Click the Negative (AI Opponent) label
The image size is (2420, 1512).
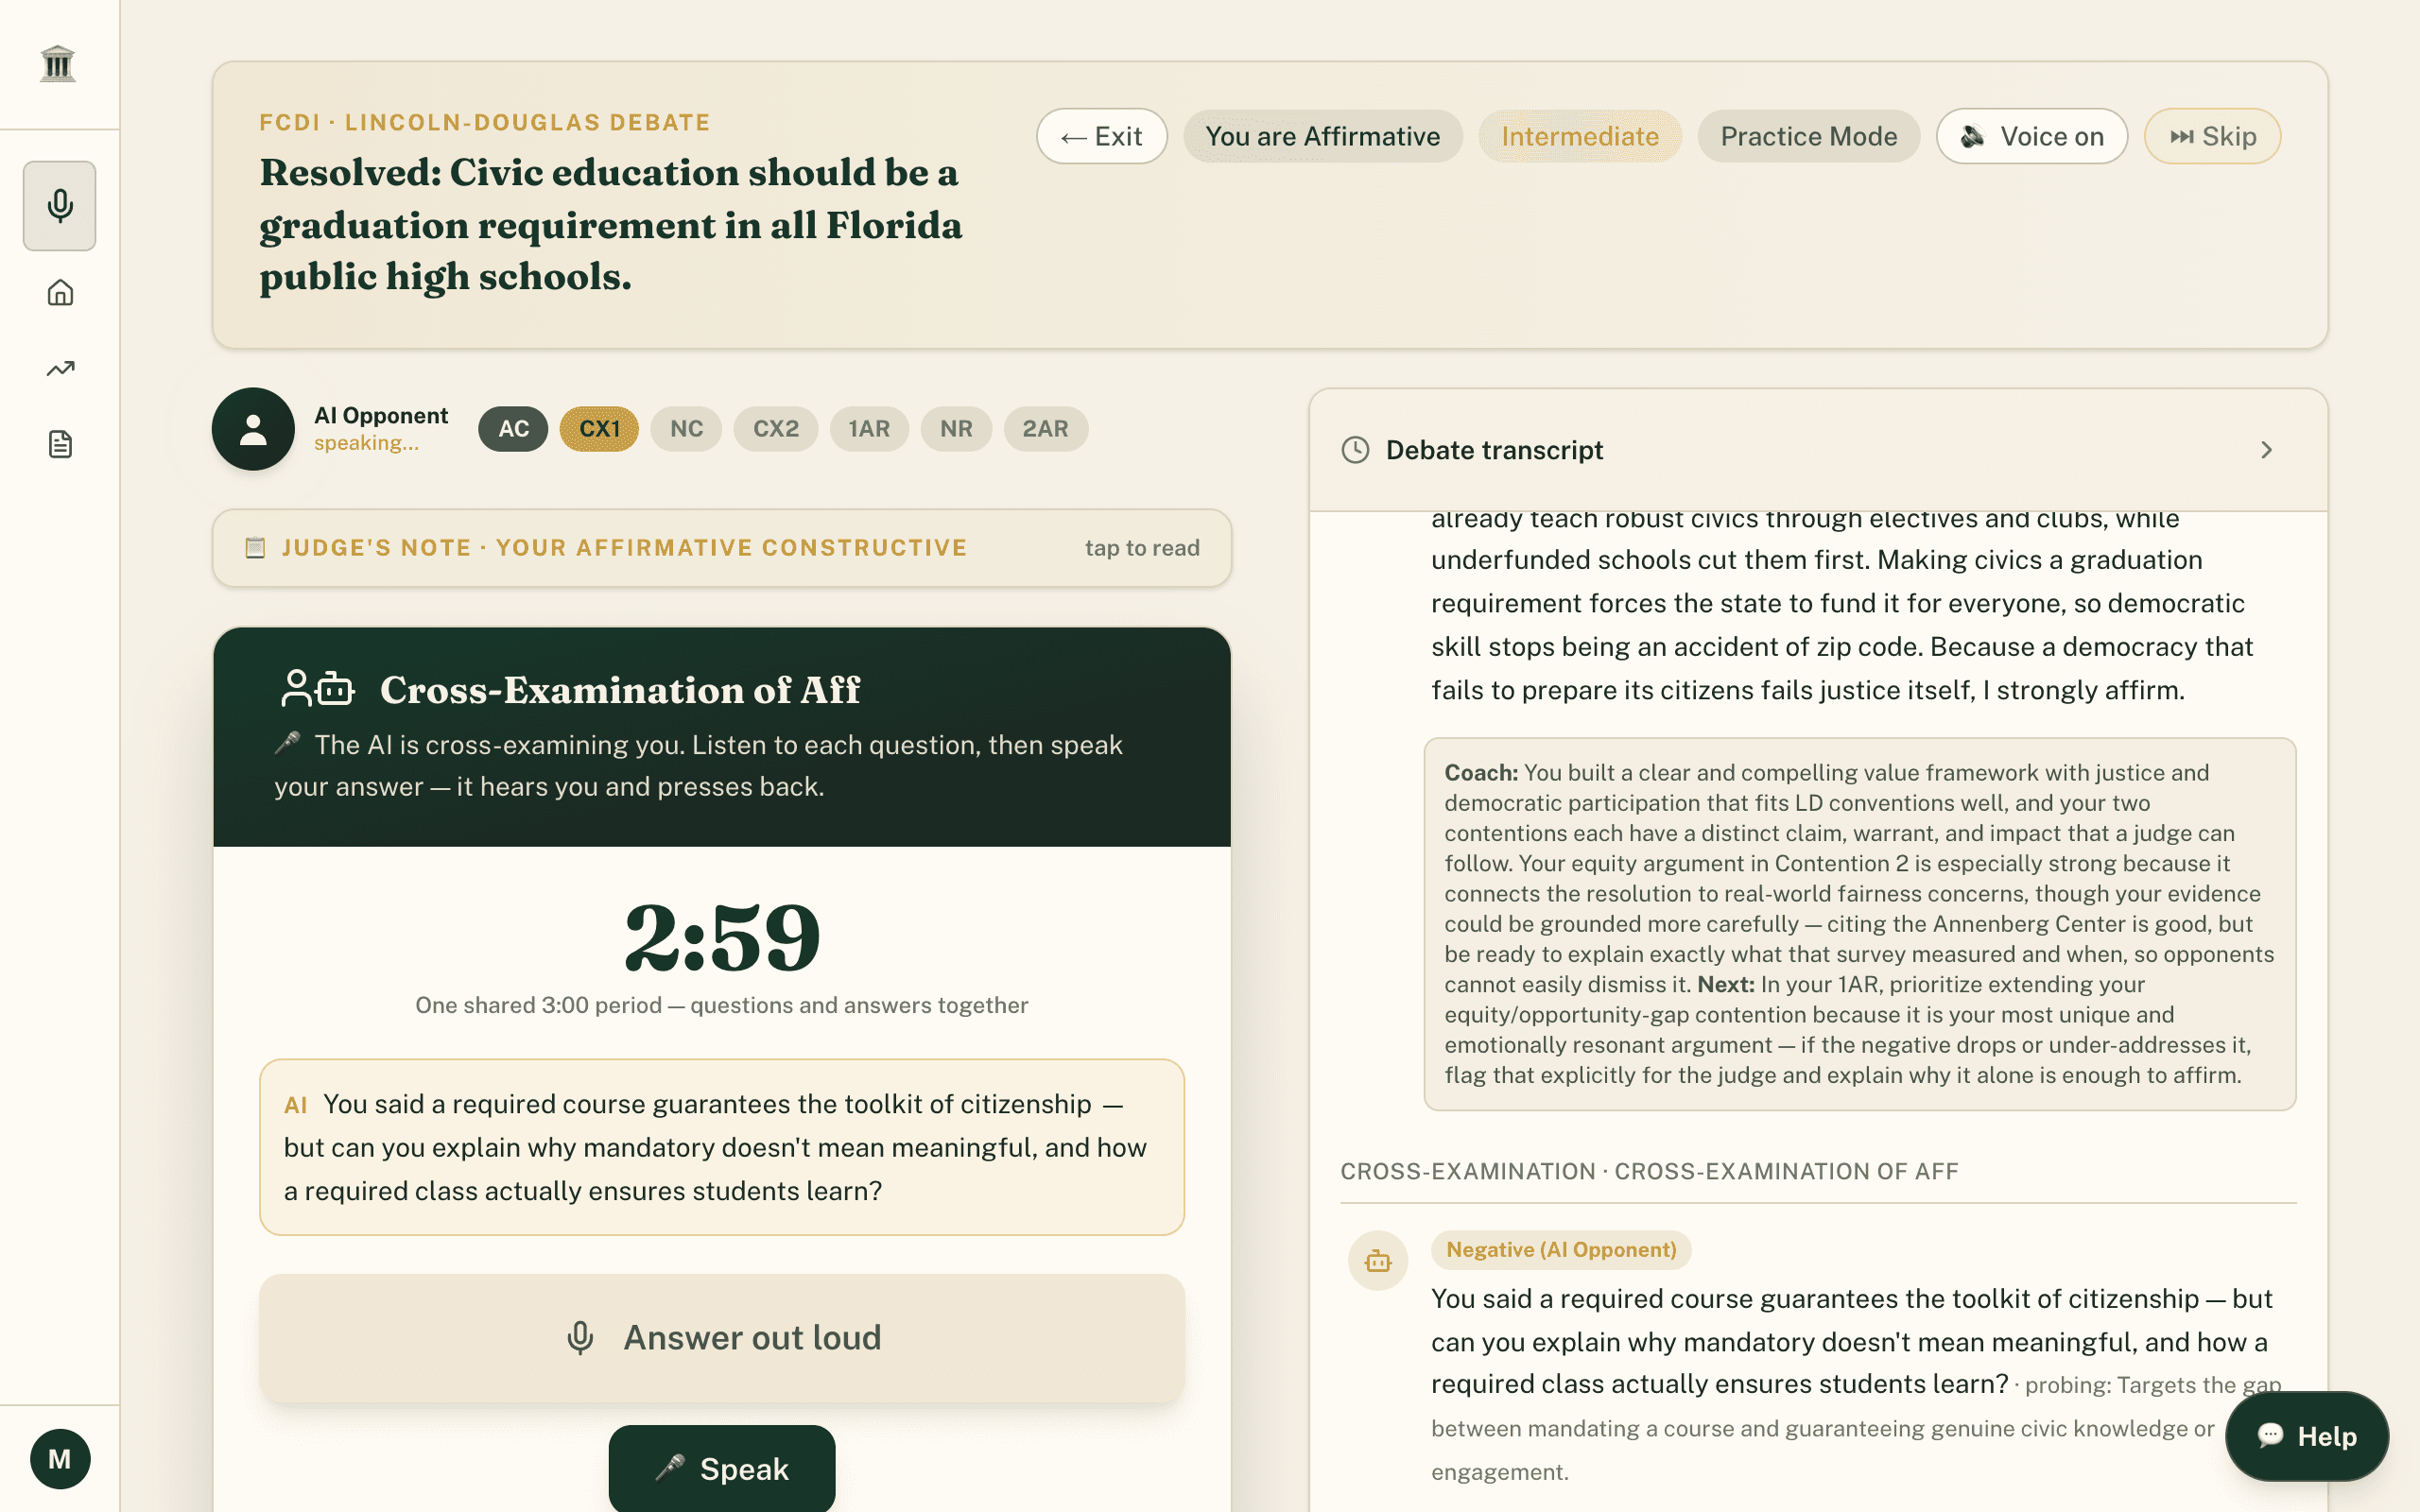pyautogui.click(x=1561, y=1250)
